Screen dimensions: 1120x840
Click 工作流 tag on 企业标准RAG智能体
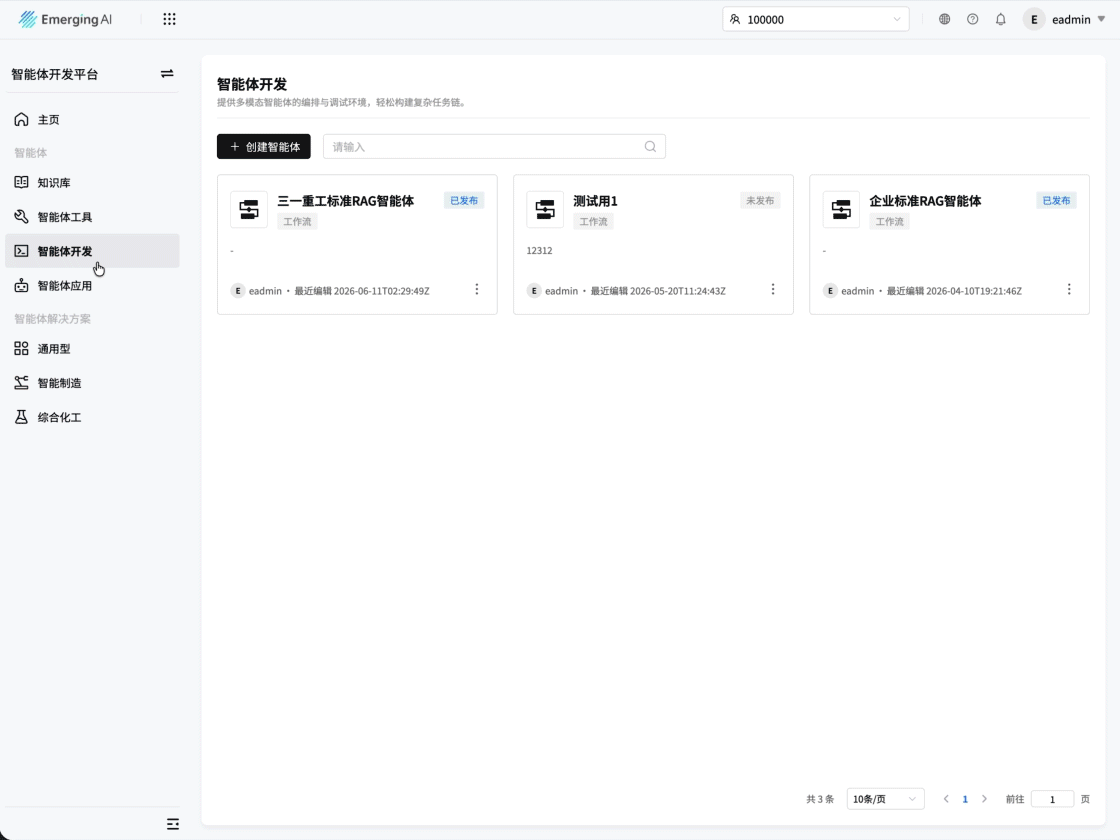(x=889, y=221)
